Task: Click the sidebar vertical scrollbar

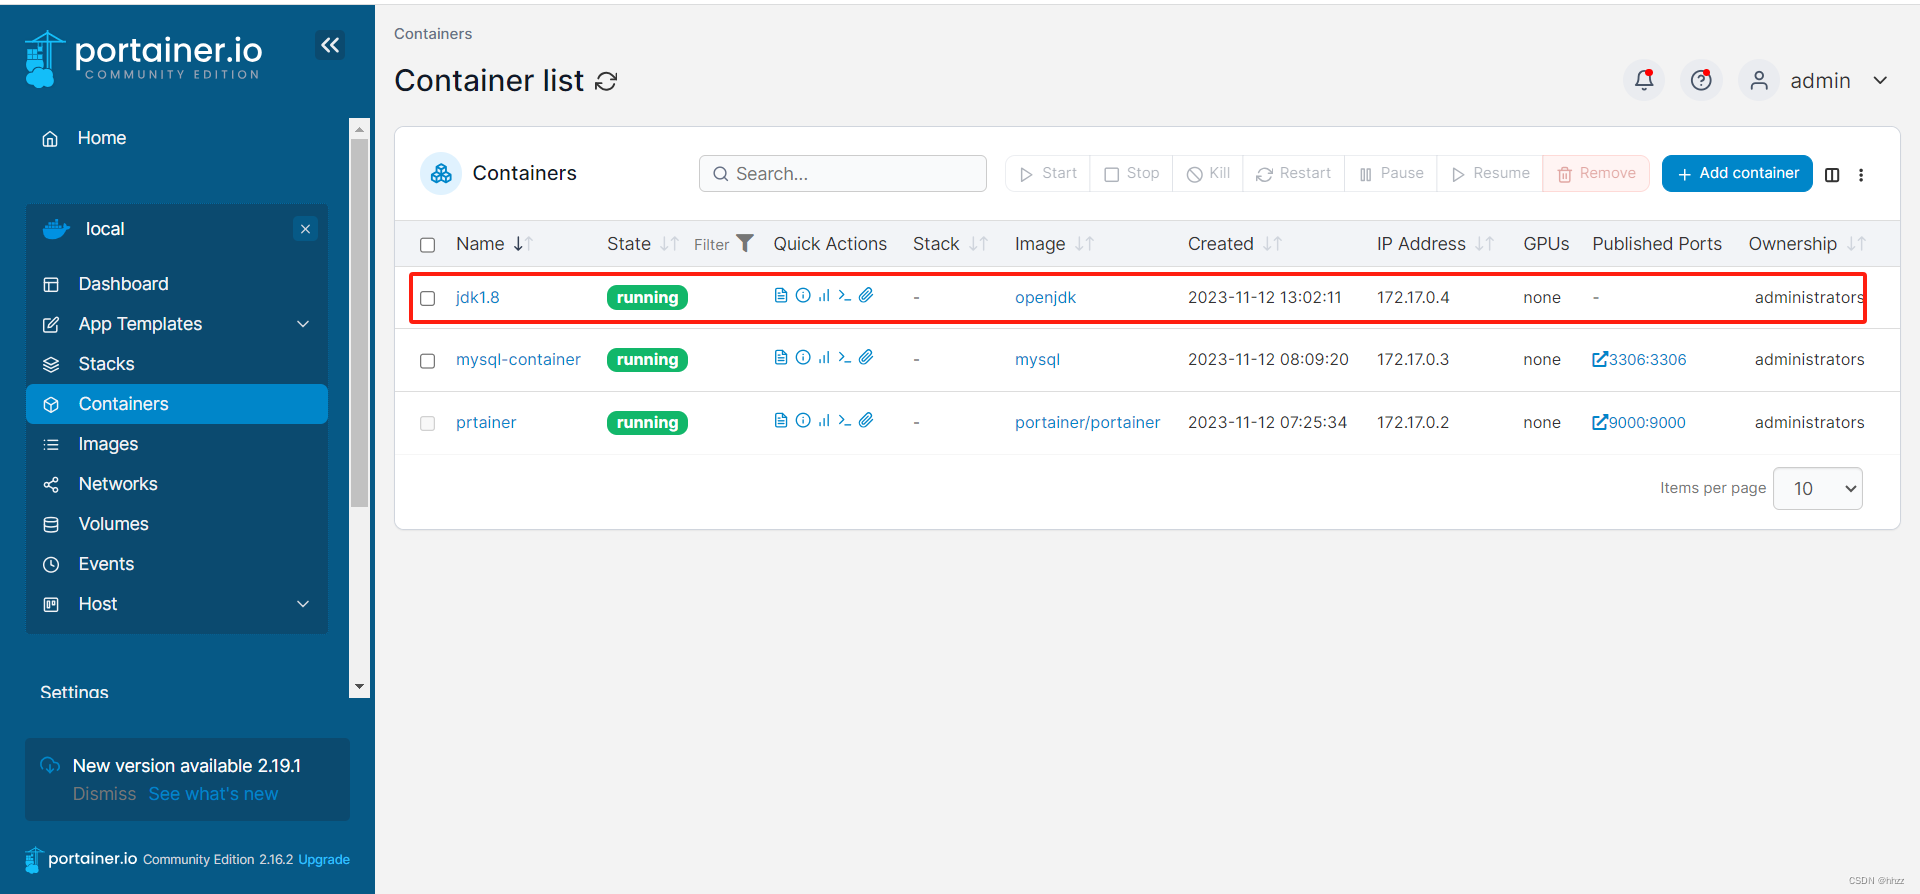Action: pos(359,324)
